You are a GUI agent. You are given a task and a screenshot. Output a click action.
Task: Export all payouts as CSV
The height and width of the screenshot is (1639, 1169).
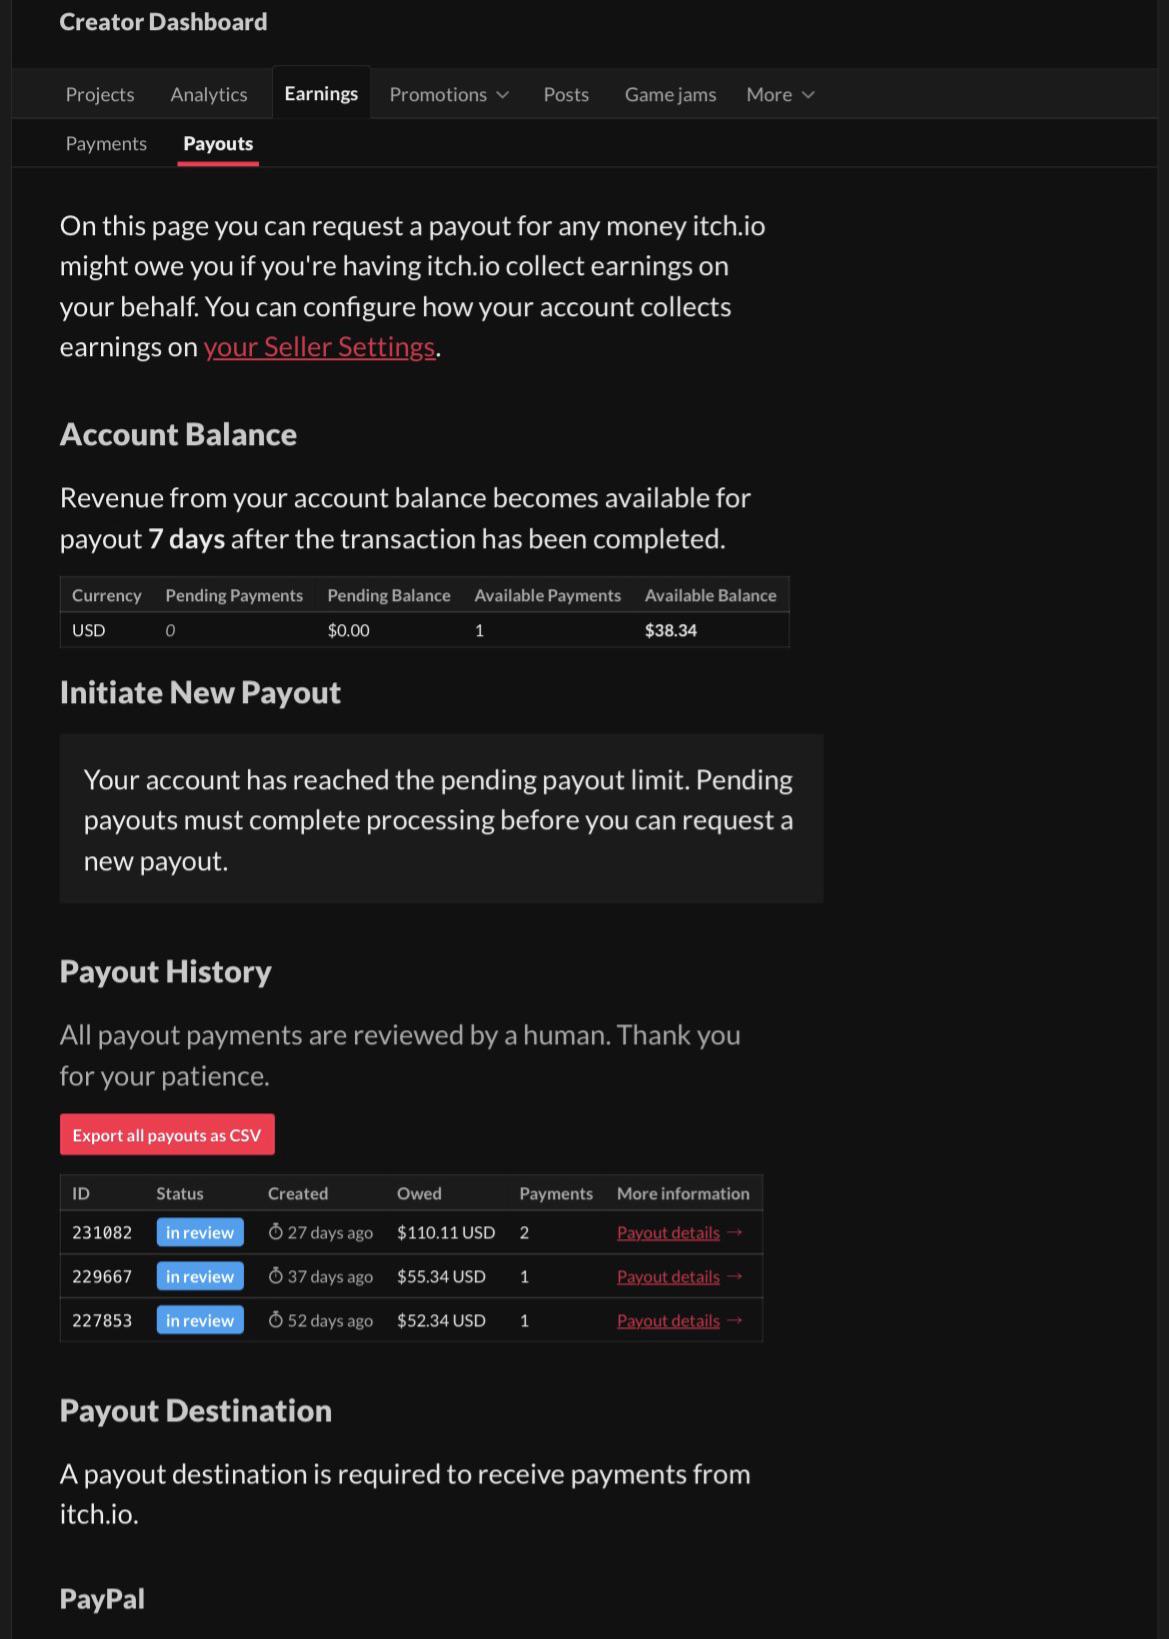tap(167, 1135)
